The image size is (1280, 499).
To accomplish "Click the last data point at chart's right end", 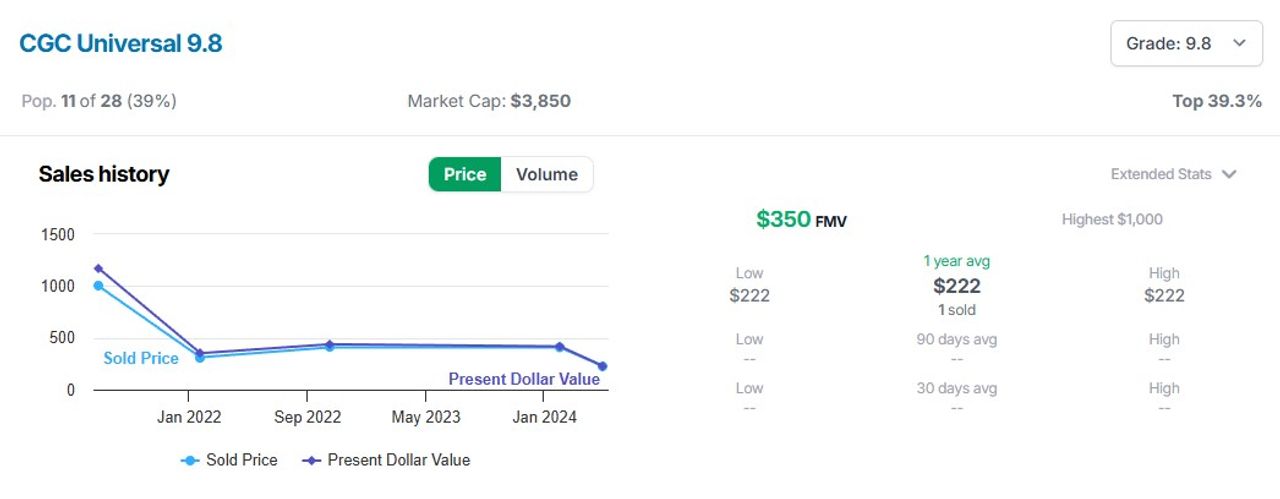I will [602, 366].
